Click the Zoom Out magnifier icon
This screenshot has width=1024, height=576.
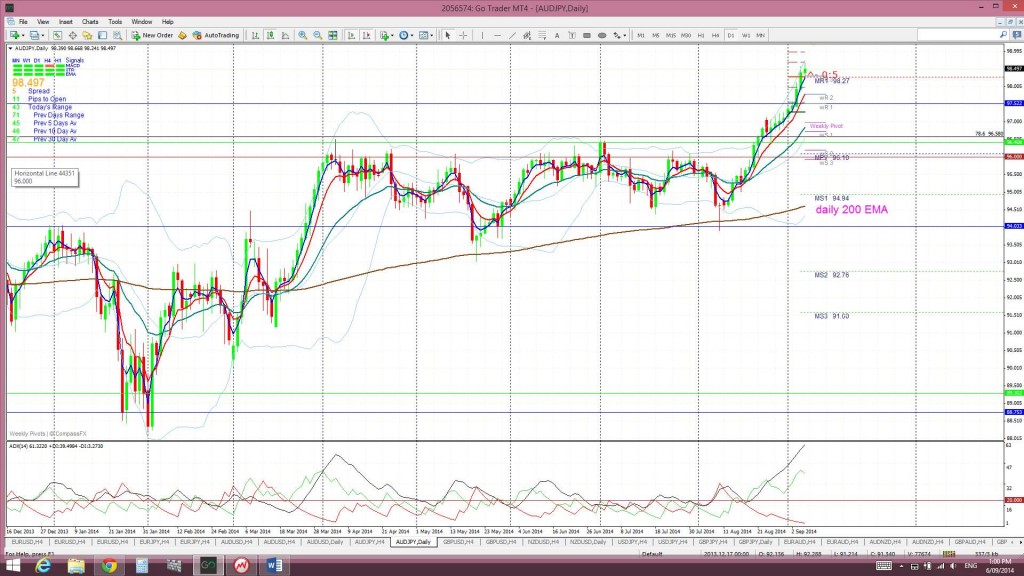click(x=319, y=35)
